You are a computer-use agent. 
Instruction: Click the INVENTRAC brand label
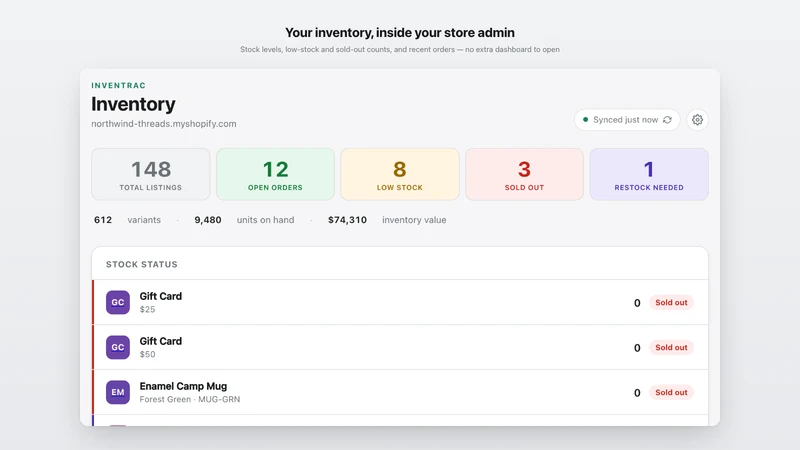(118, 85)
